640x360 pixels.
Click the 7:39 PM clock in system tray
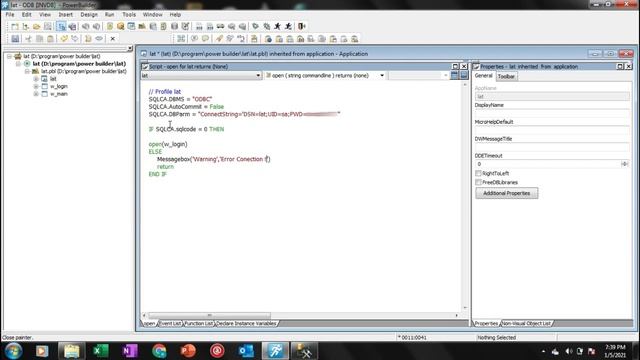tap(615, 347)
